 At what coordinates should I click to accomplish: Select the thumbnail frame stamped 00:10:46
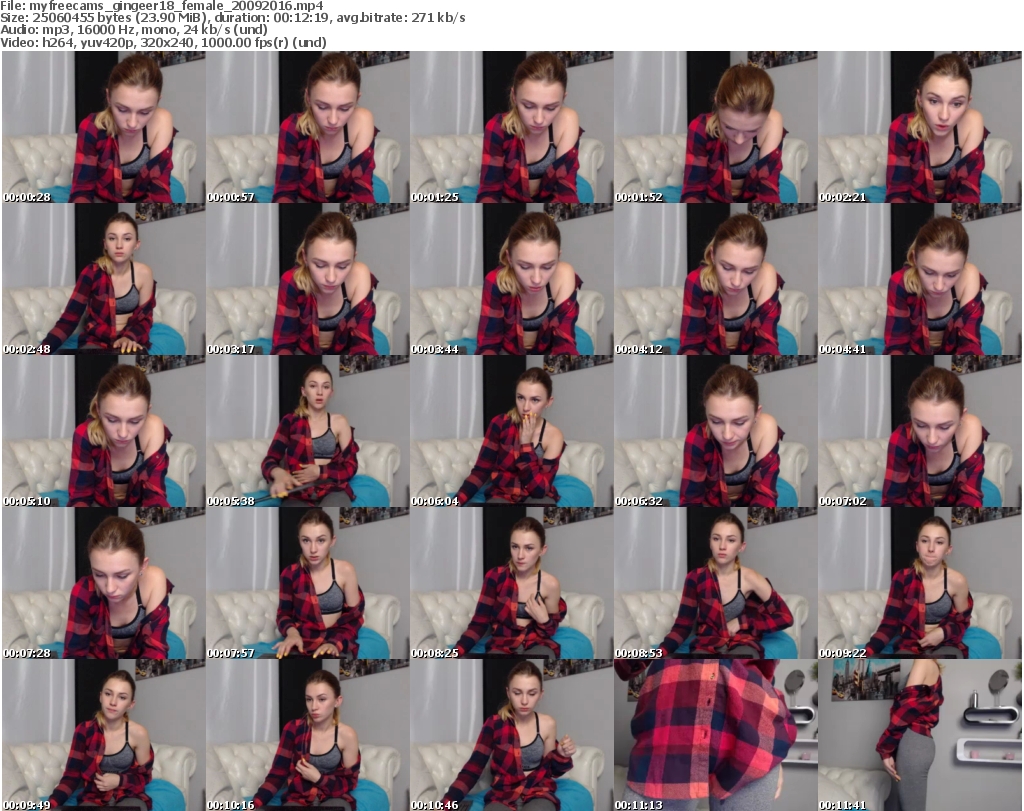[511, 735]
